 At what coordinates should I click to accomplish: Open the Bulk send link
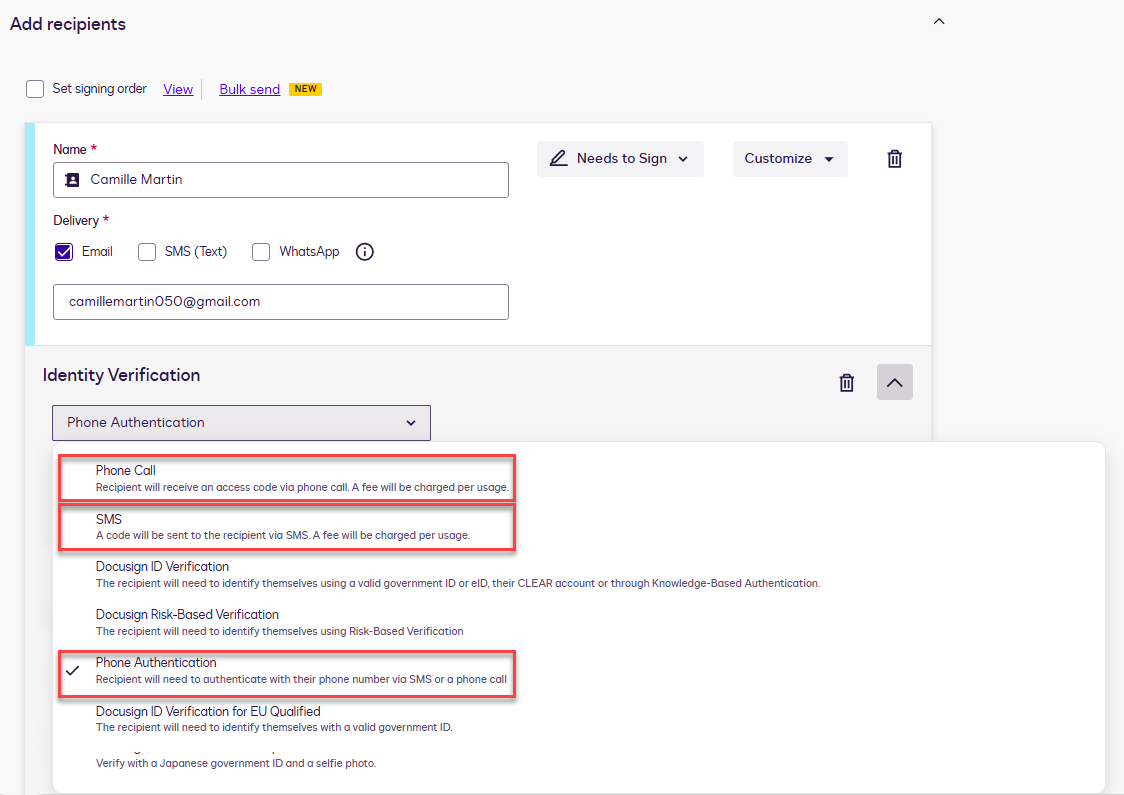[x=249, y=89]
